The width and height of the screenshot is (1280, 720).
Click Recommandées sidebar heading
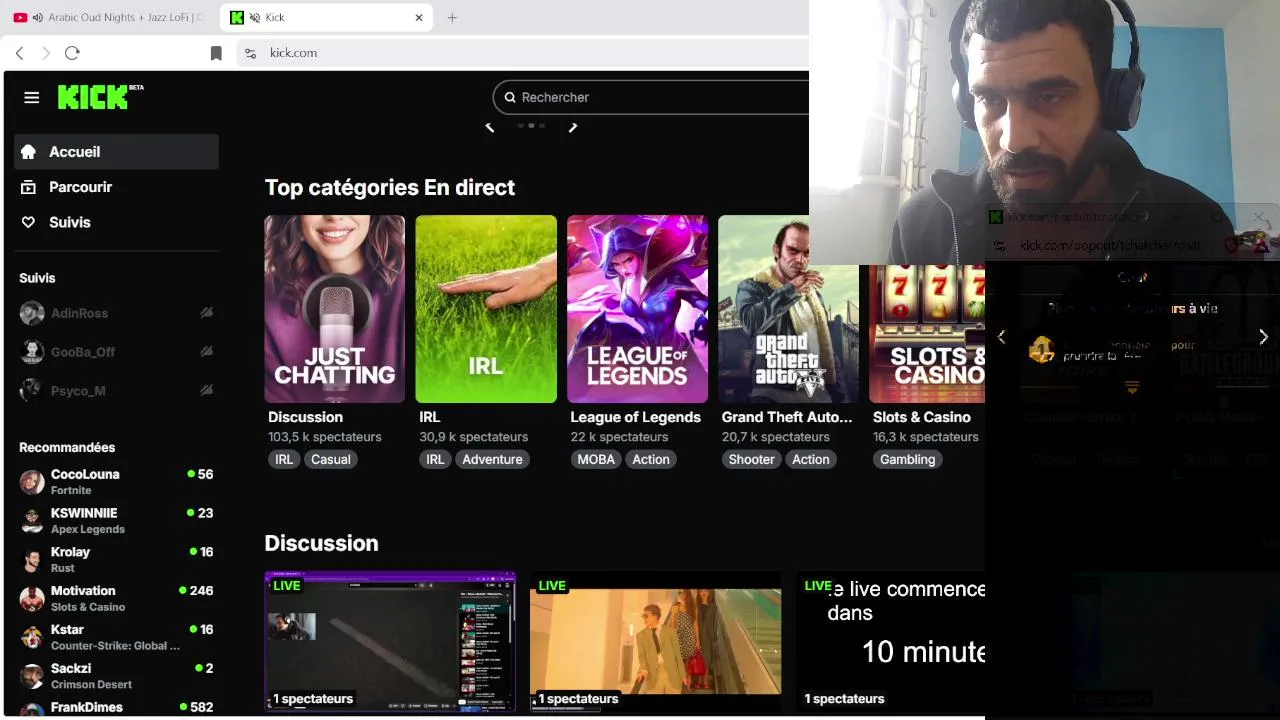[x=67, y=447]
